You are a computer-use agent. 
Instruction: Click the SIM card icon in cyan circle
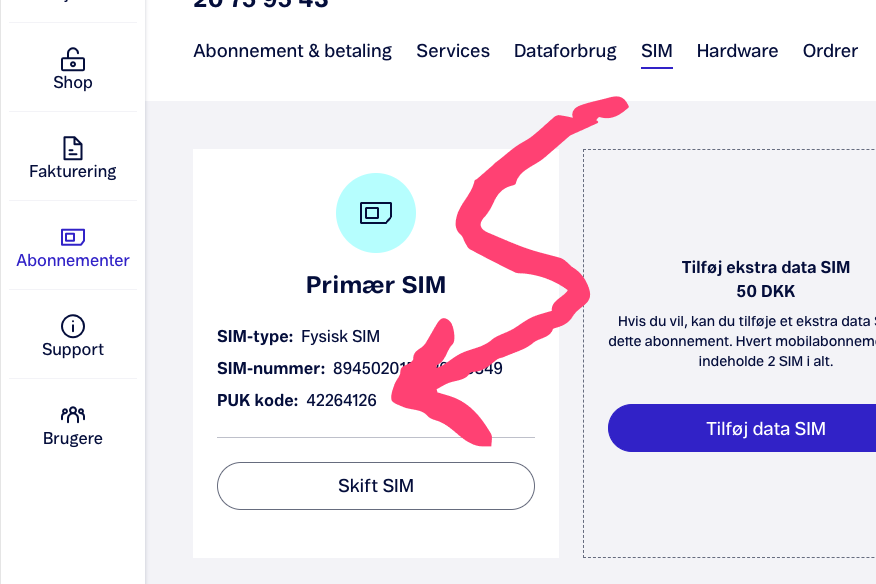376,213
